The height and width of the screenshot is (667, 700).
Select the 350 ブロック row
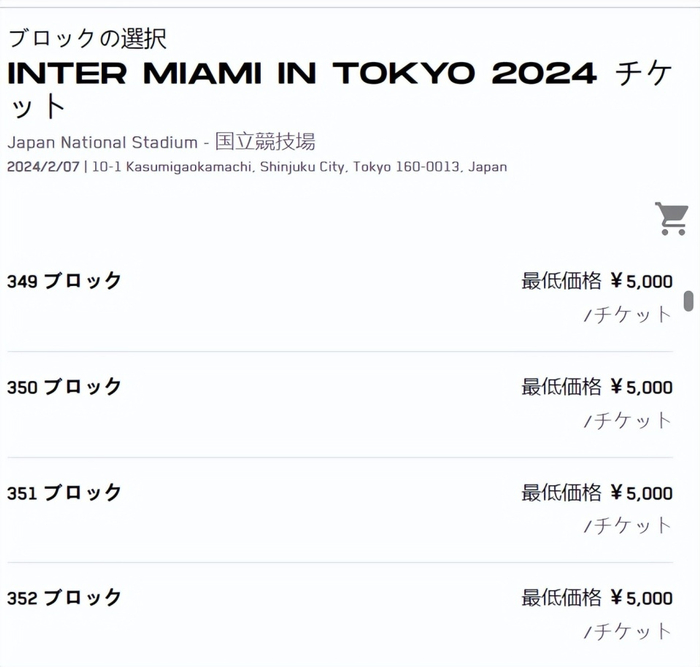65,387
